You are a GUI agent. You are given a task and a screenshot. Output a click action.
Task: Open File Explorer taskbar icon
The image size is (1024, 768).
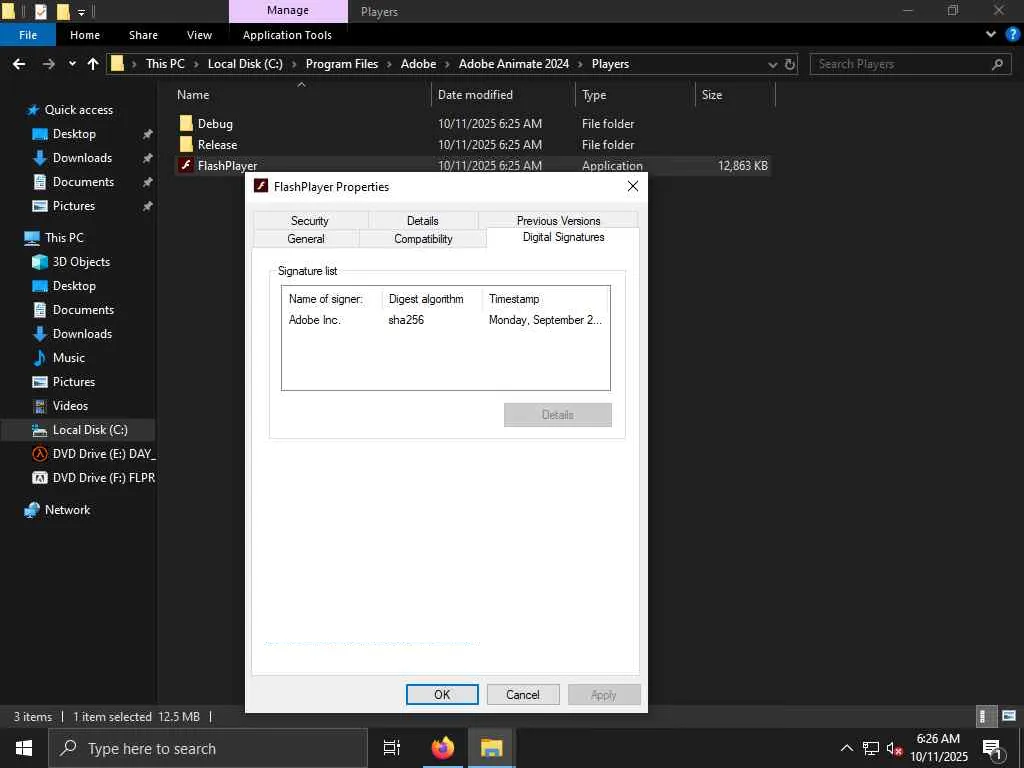tap(491, 748)
